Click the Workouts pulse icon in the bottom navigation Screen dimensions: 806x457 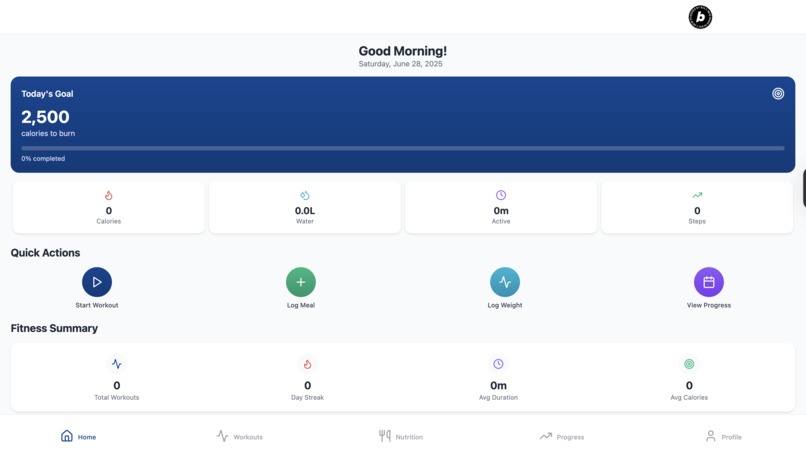point(222,436)
